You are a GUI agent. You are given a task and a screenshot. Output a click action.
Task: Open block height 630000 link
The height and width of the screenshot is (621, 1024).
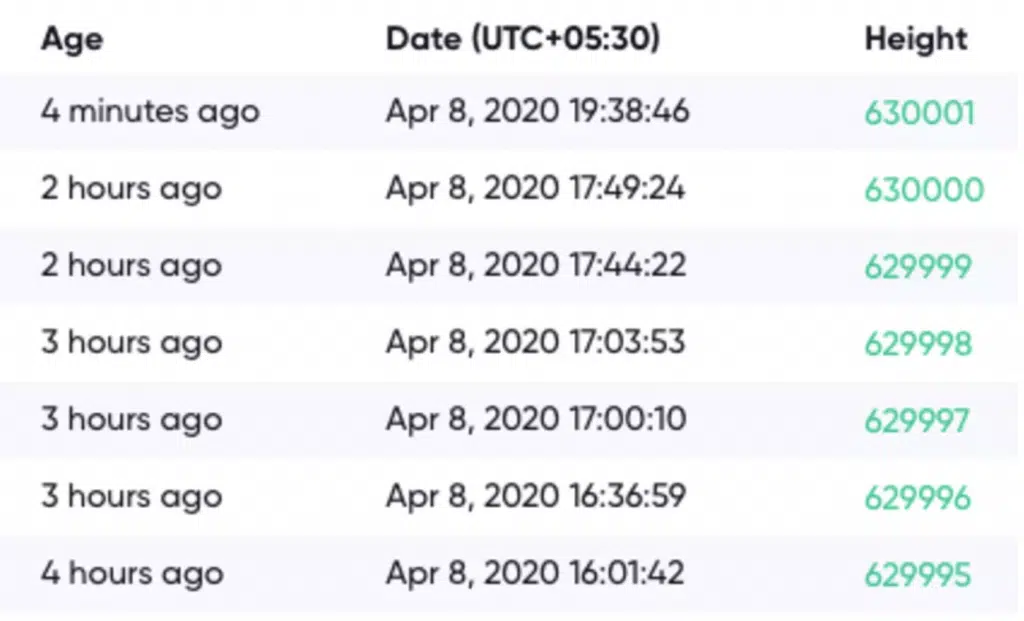(x=924, y=190)
